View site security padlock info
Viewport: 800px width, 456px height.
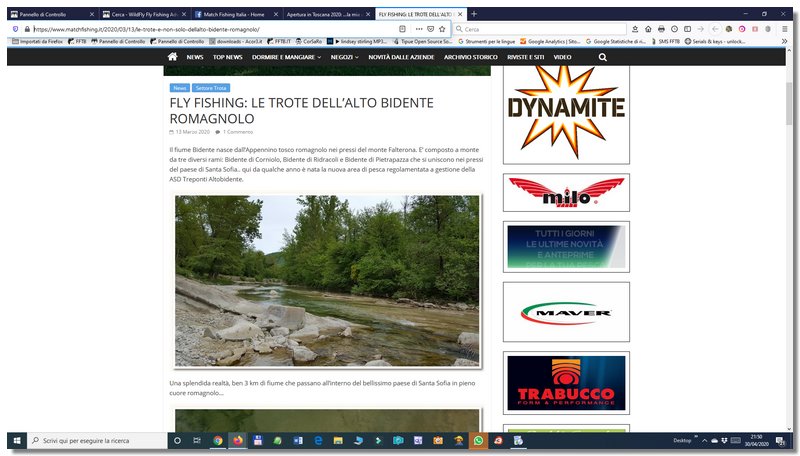tap(27, 29)
